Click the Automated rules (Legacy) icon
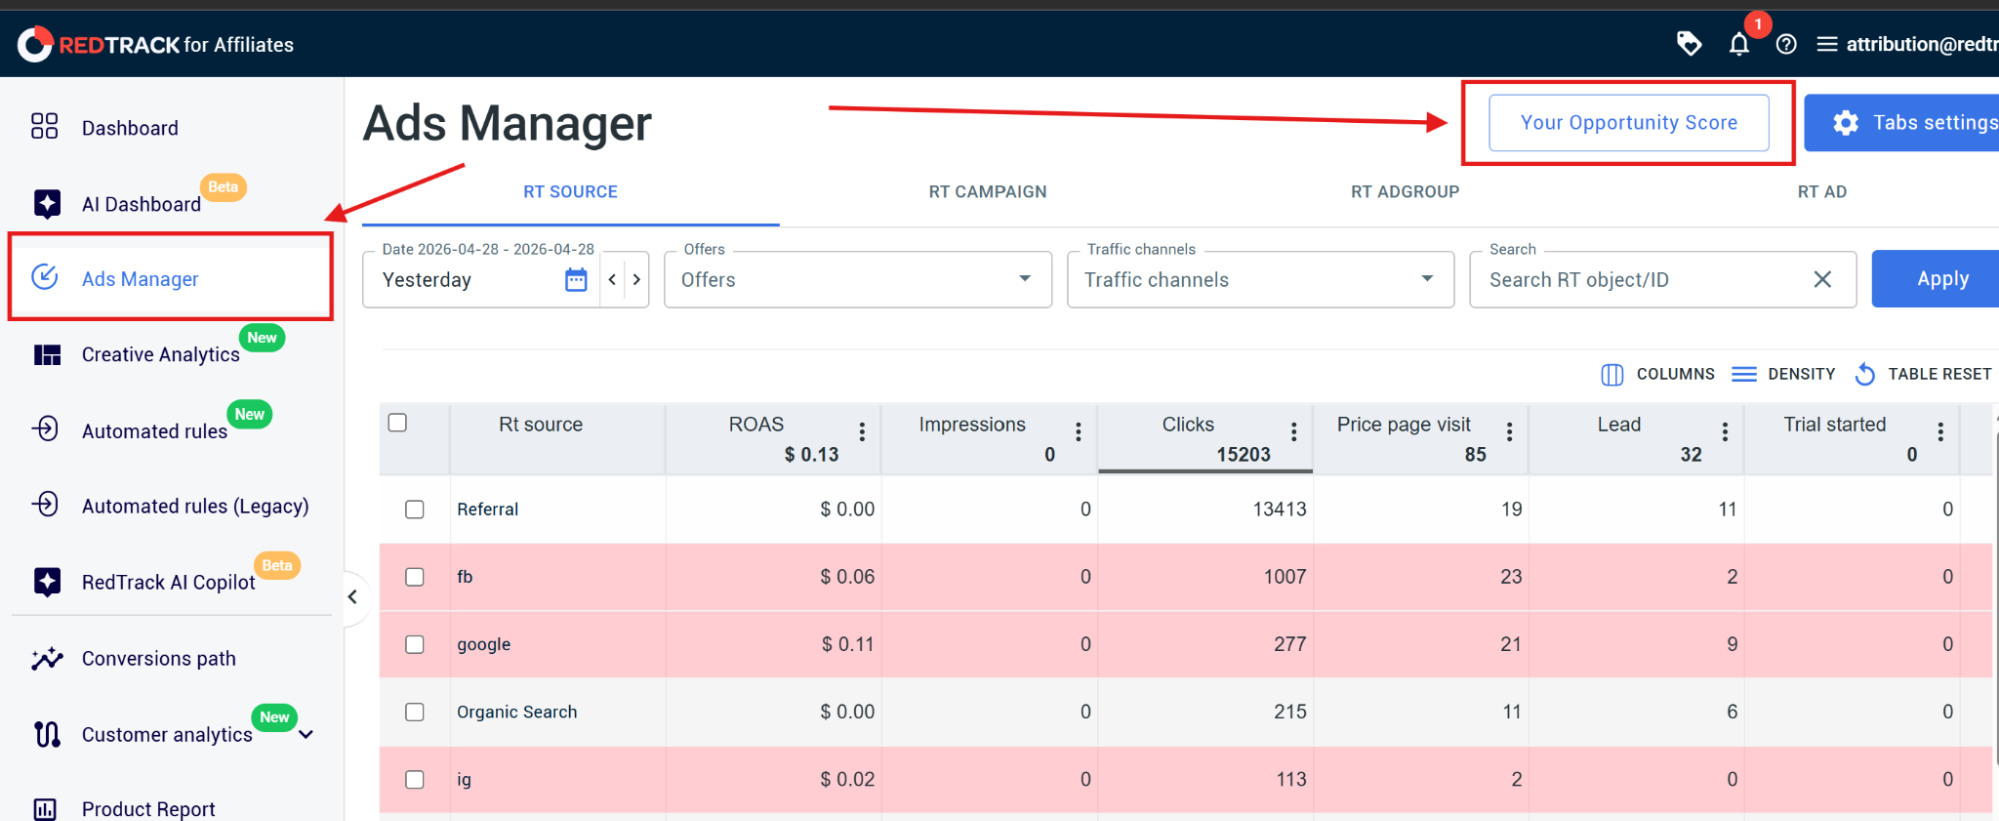This screenshot has width=1999, height=821. coord(45,504)
